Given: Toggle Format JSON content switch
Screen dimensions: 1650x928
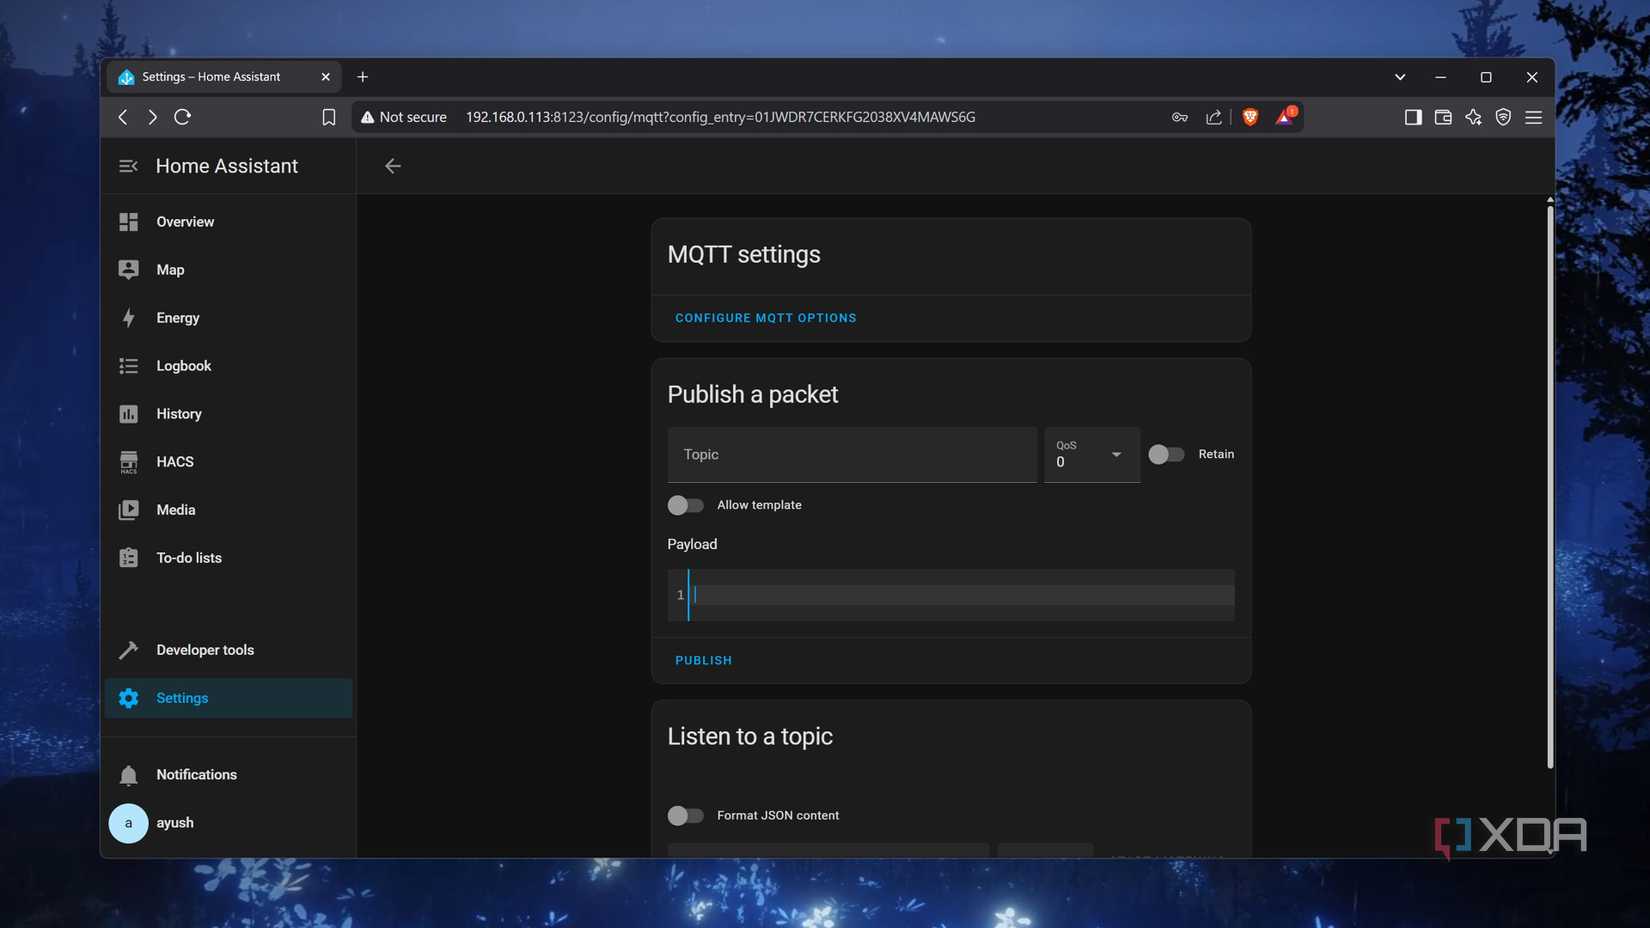Looking at the screenshot, I should tap(685, 816).
